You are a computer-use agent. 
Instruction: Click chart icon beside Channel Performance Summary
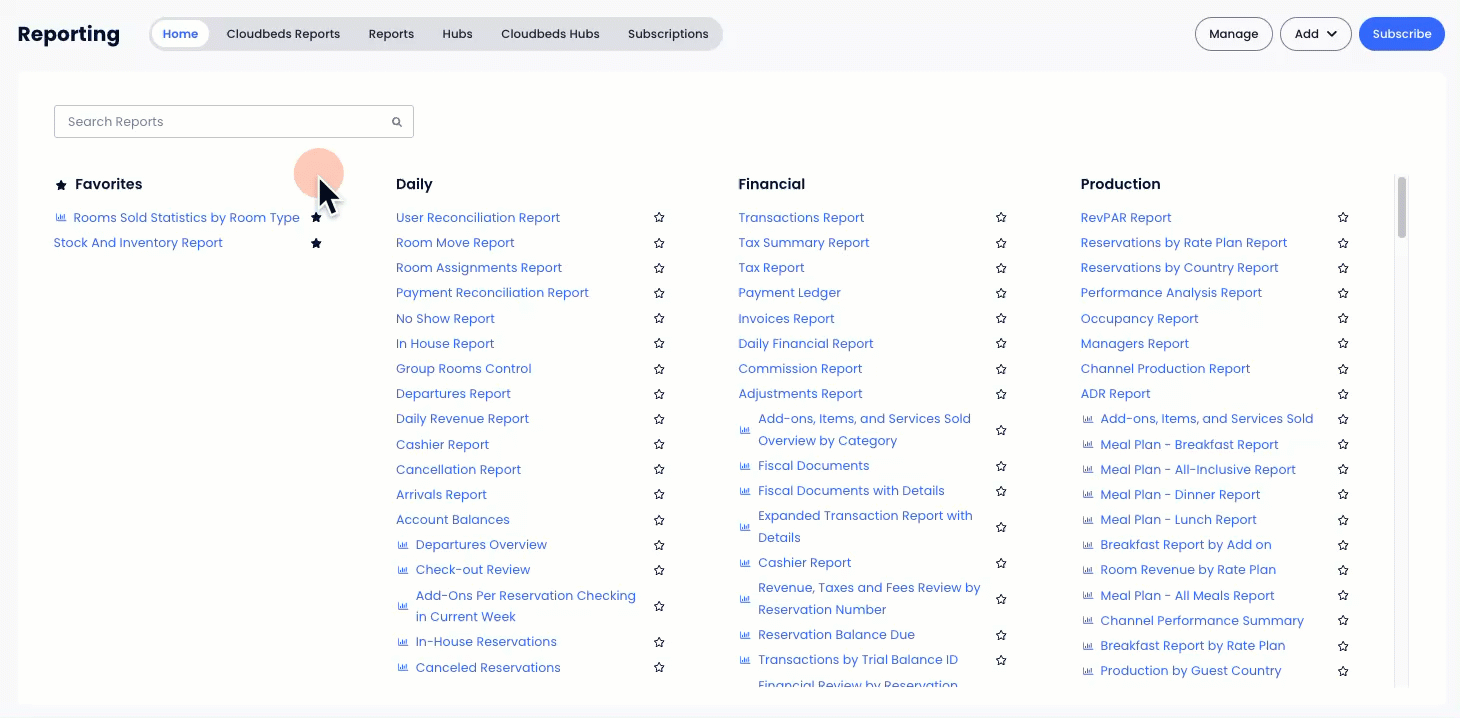pyautogui.click(x=1088, y=621)
